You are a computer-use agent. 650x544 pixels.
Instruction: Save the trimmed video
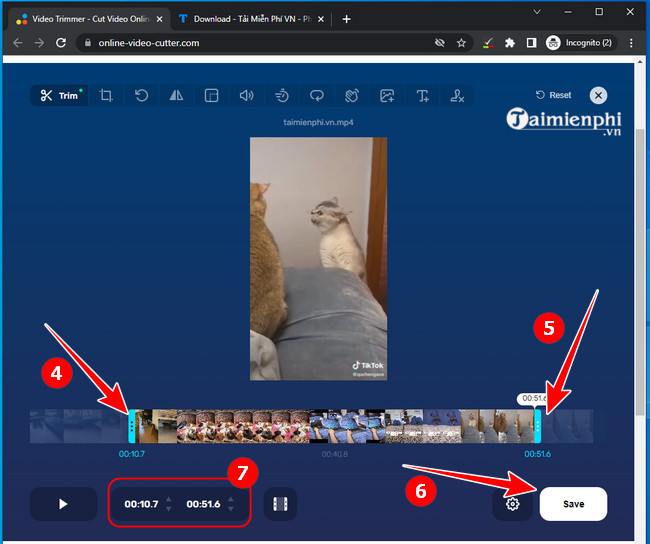[573, 504]
